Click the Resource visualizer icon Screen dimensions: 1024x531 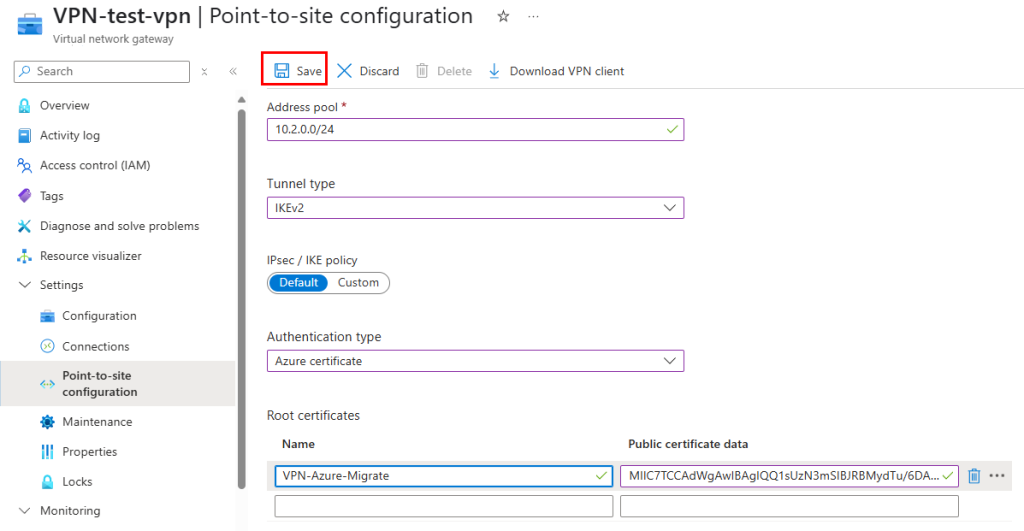tap(24, 256)
